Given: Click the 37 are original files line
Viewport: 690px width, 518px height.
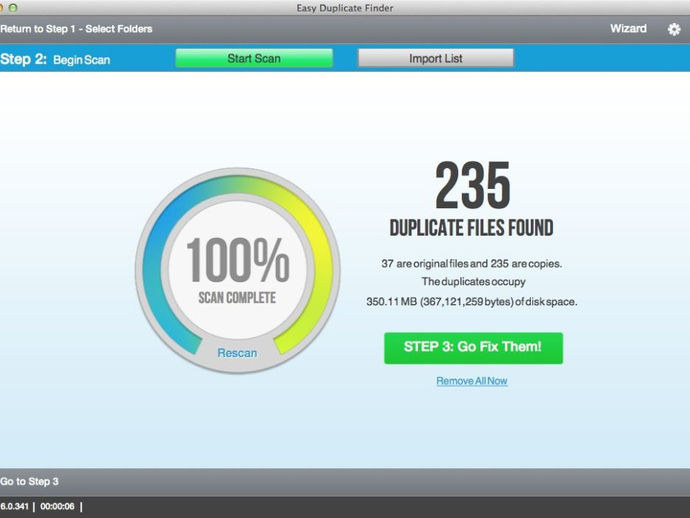Looking at the screenshot, I should click(471, 264).
